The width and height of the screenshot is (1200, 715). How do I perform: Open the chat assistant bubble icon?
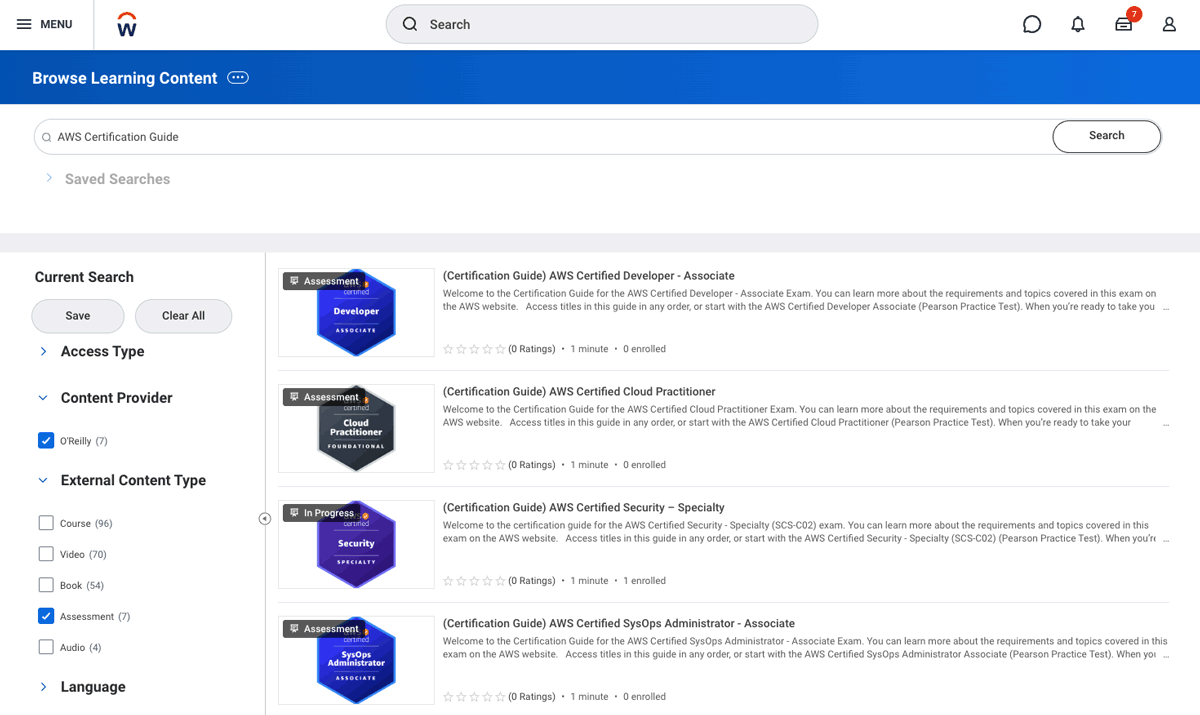pyautogui.click(x=1032, y=24)
